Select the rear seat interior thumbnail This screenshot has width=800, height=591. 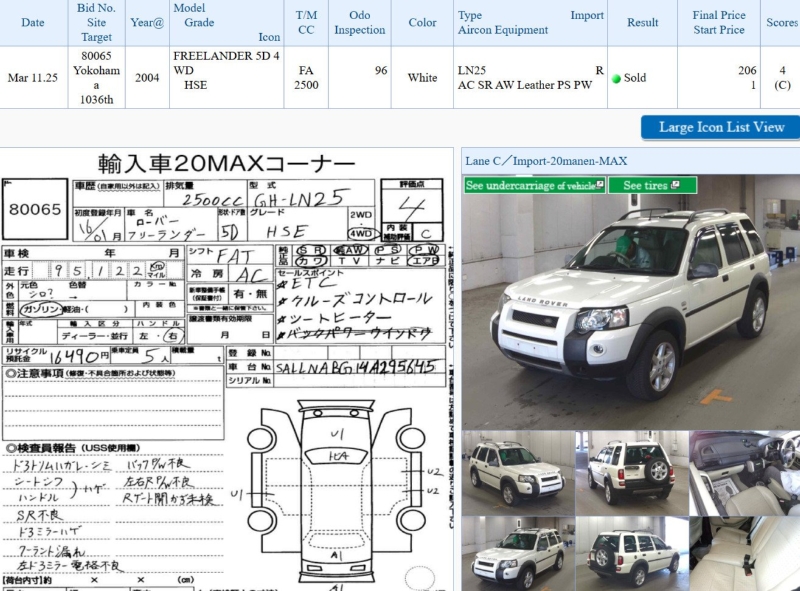click(x=743, y=553)
